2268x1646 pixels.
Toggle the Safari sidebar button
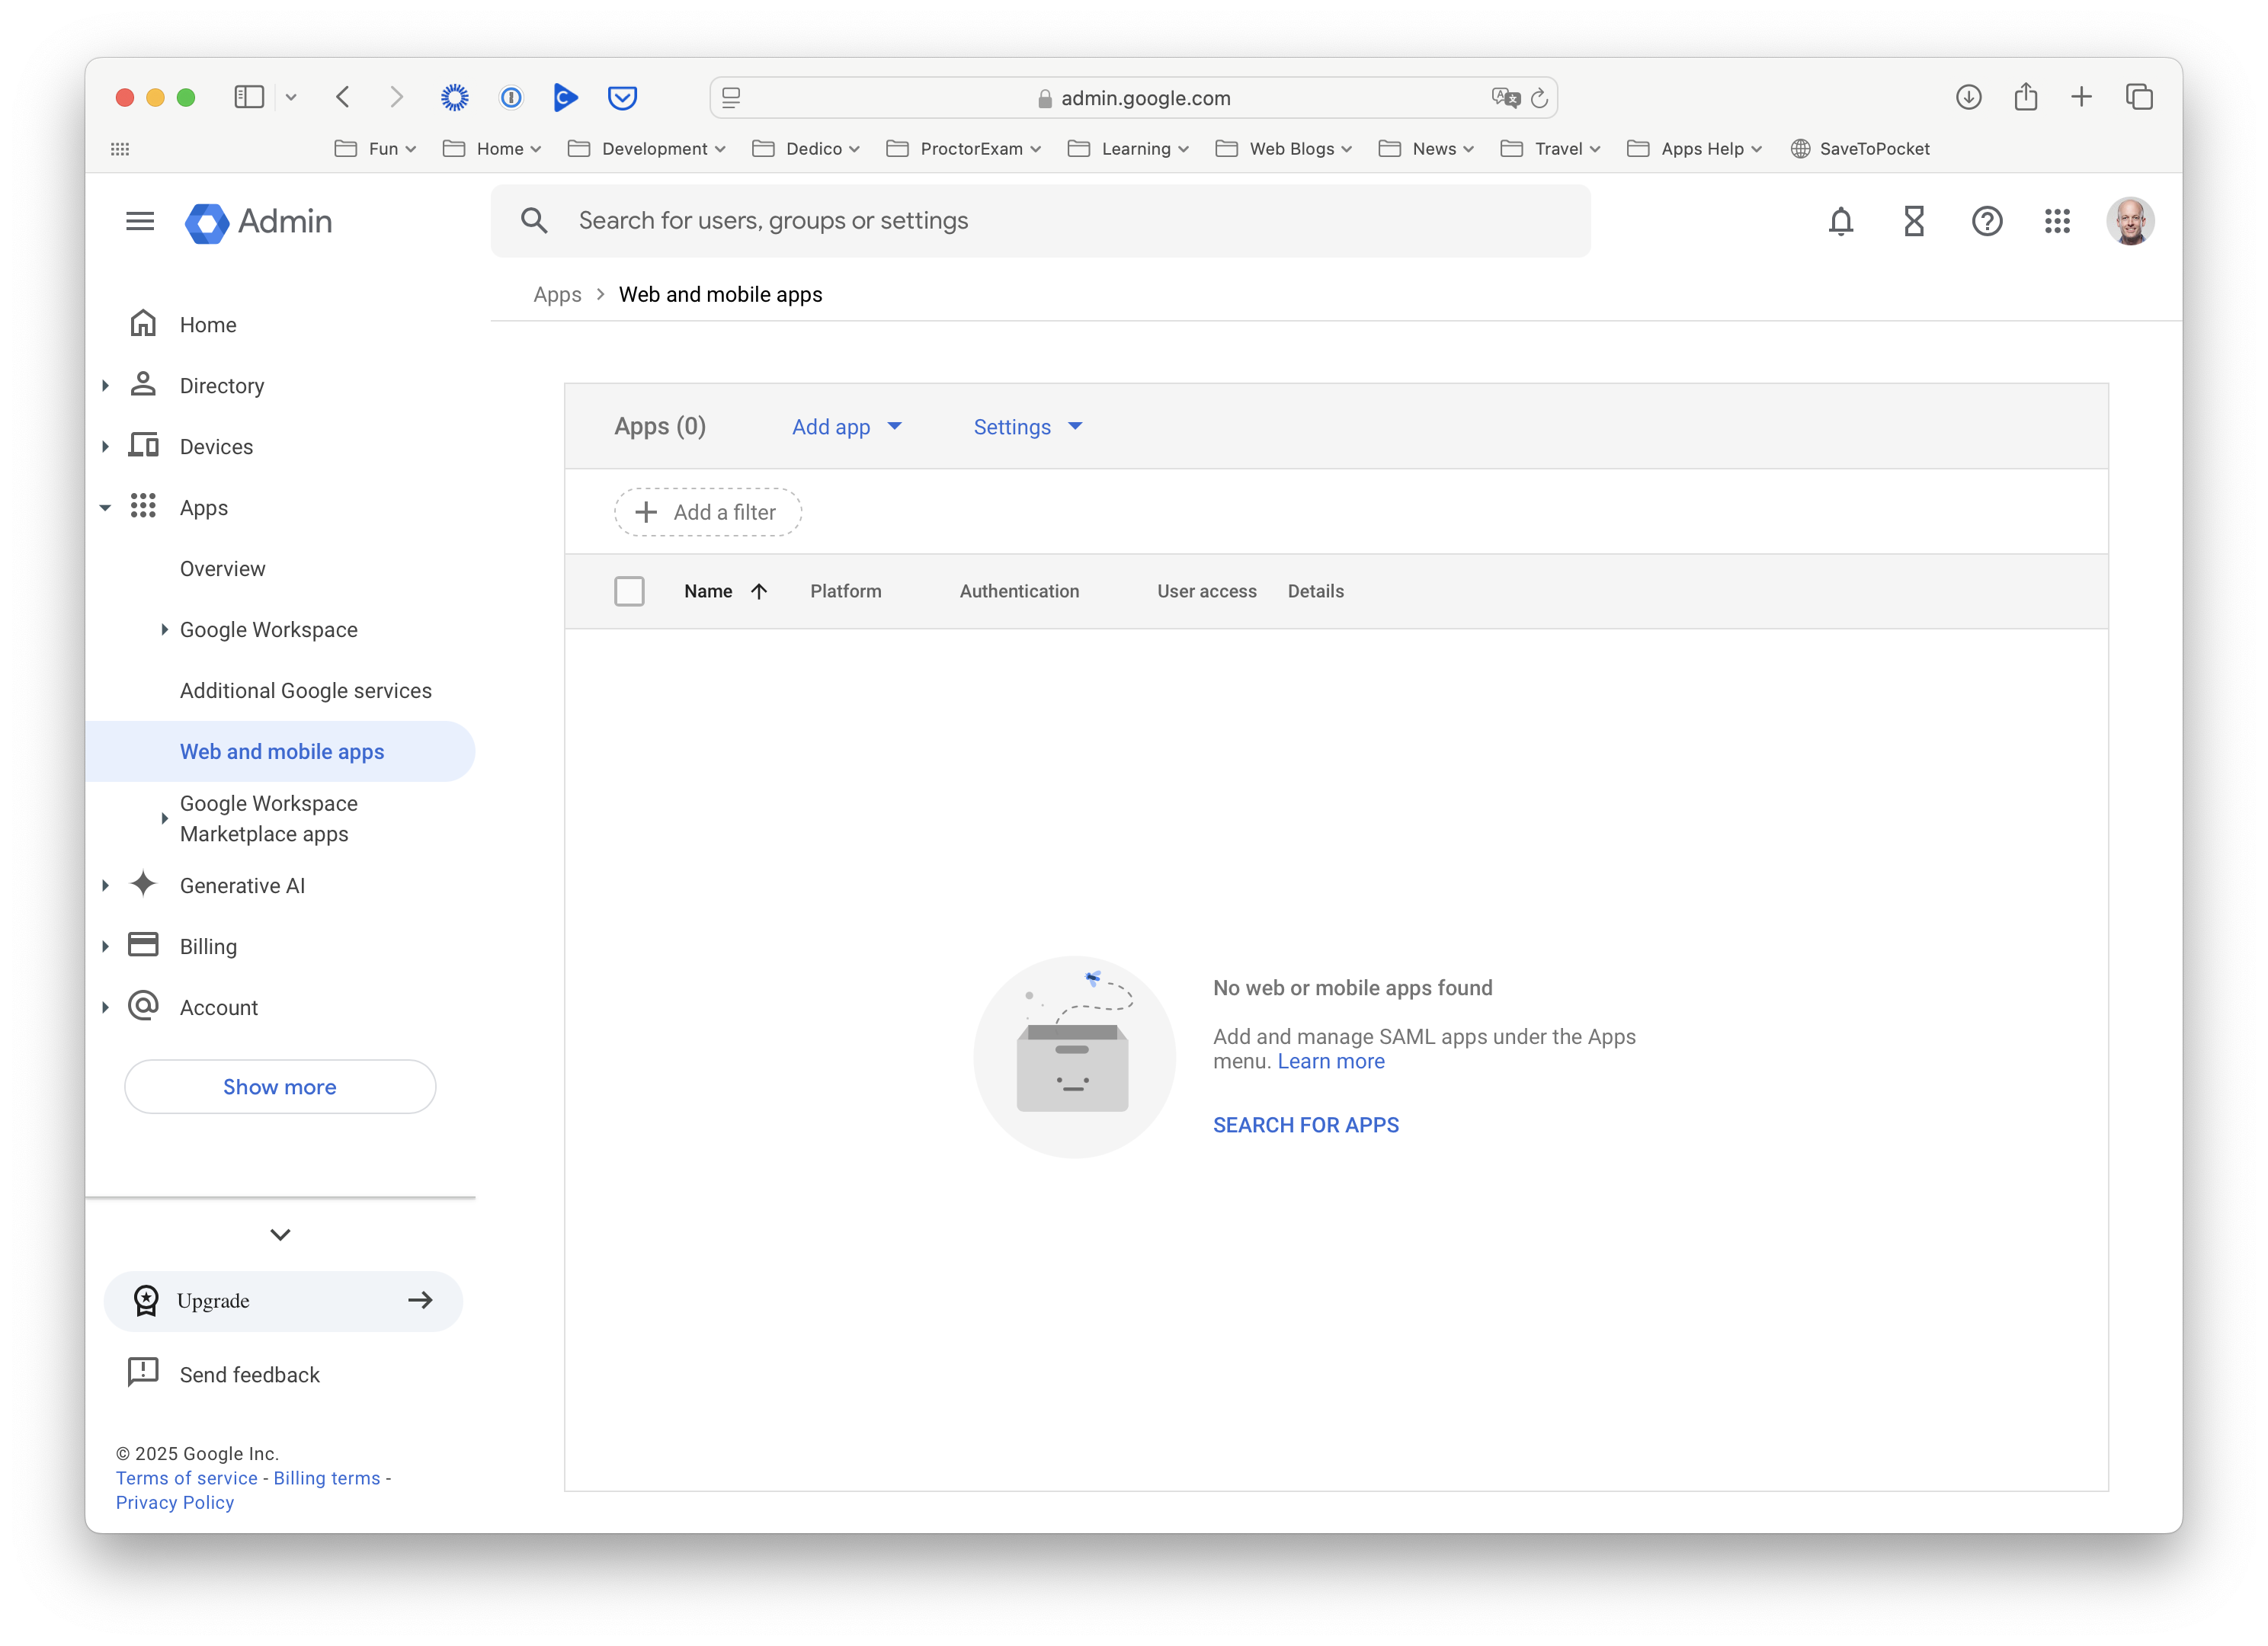coord(249,97)
